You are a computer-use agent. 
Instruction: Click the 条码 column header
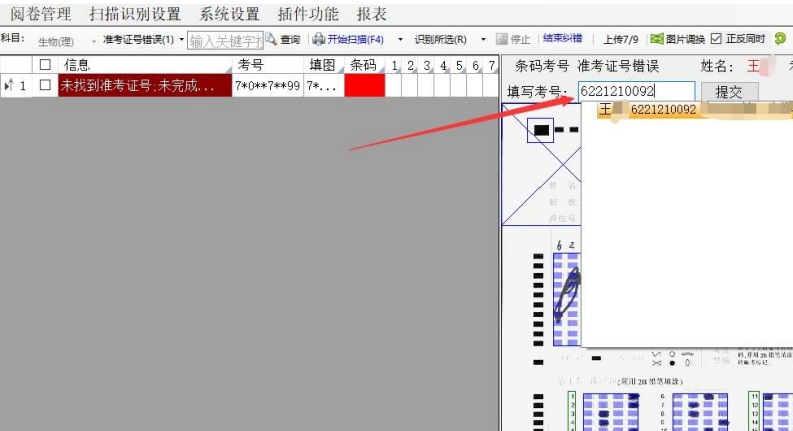point(365,65)
